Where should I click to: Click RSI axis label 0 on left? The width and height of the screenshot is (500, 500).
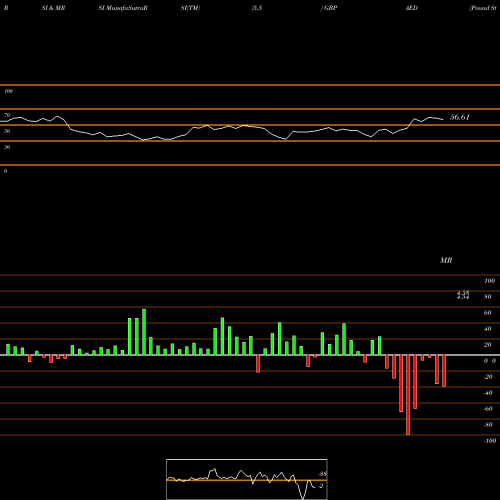tap(5, 171)
